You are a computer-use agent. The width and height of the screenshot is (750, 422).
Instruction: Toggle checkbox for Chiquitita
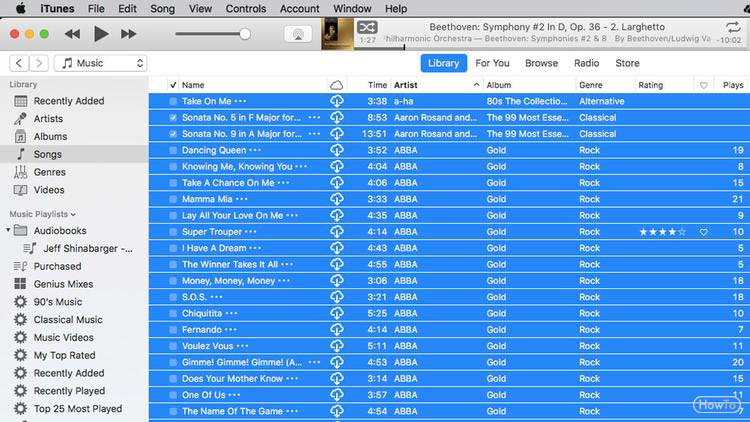click(x=173, y=313)
